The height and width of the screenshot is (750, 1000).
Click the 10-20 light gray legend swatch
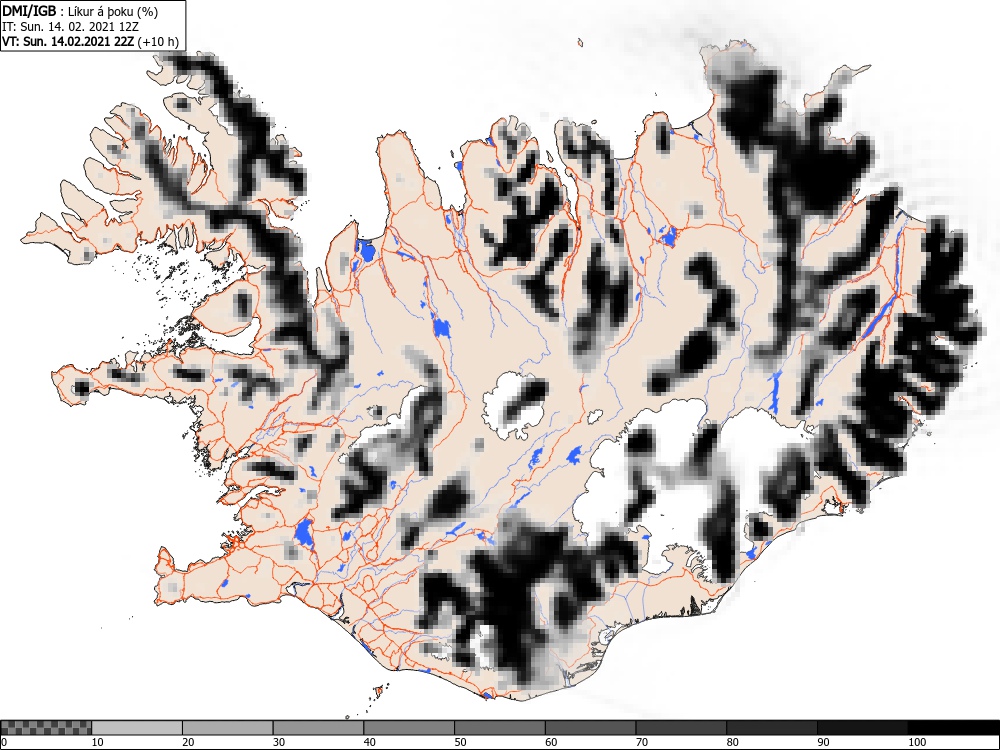[137, 728]
